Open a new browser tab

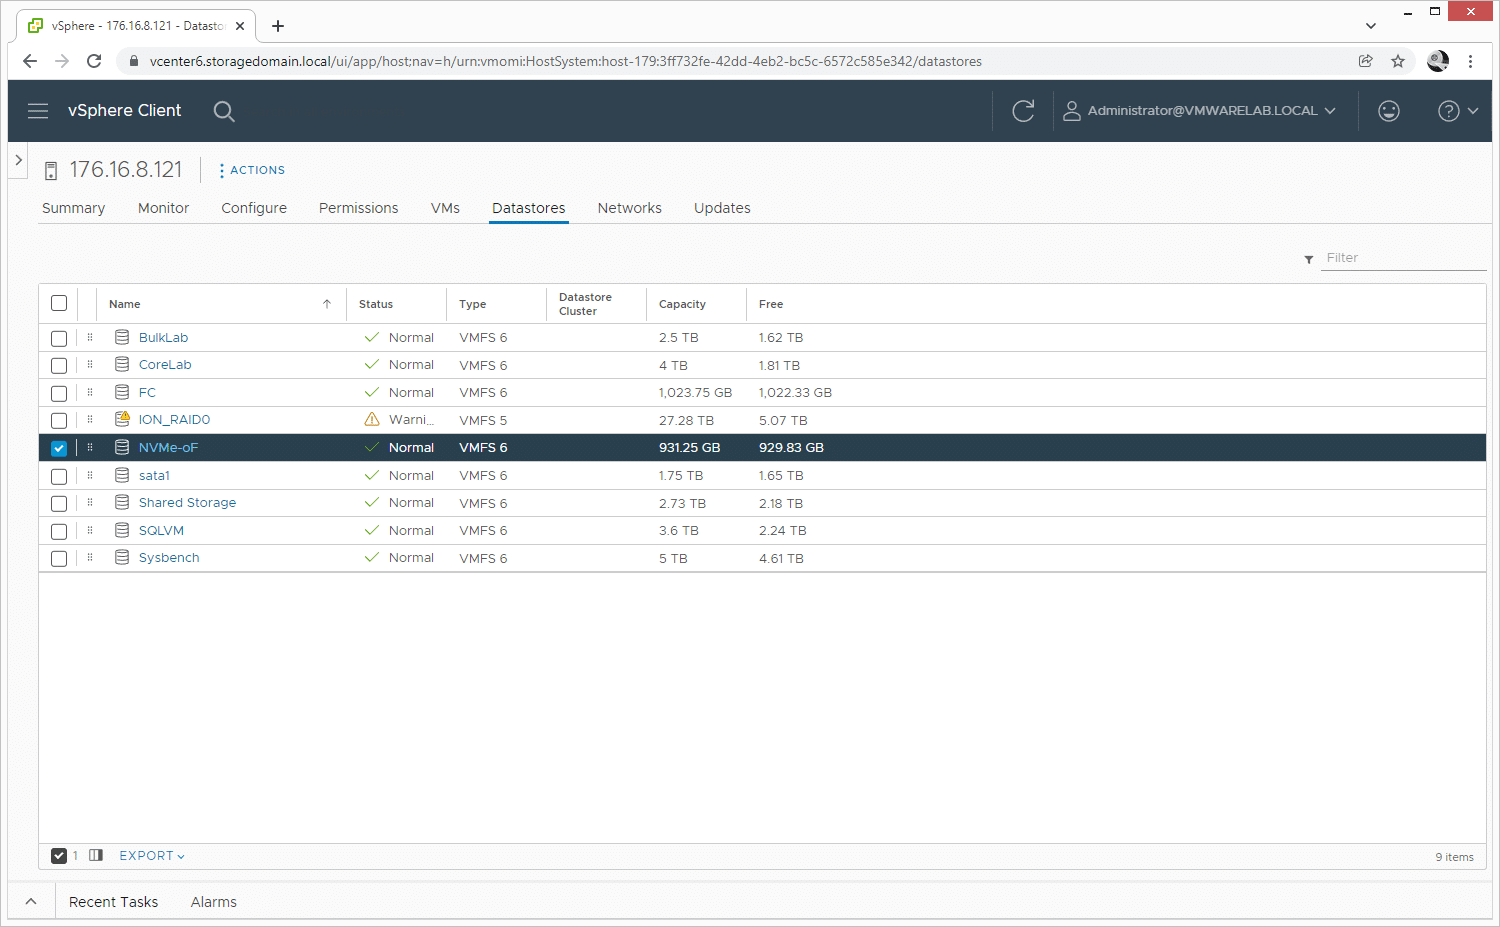[x=278, y=26]
